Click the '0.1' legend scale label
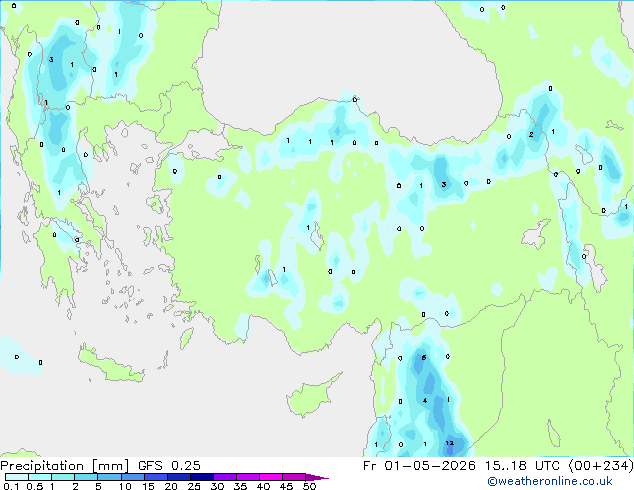Screen dimensions: 634x490 pyautogui.click(x=11, y=486)
